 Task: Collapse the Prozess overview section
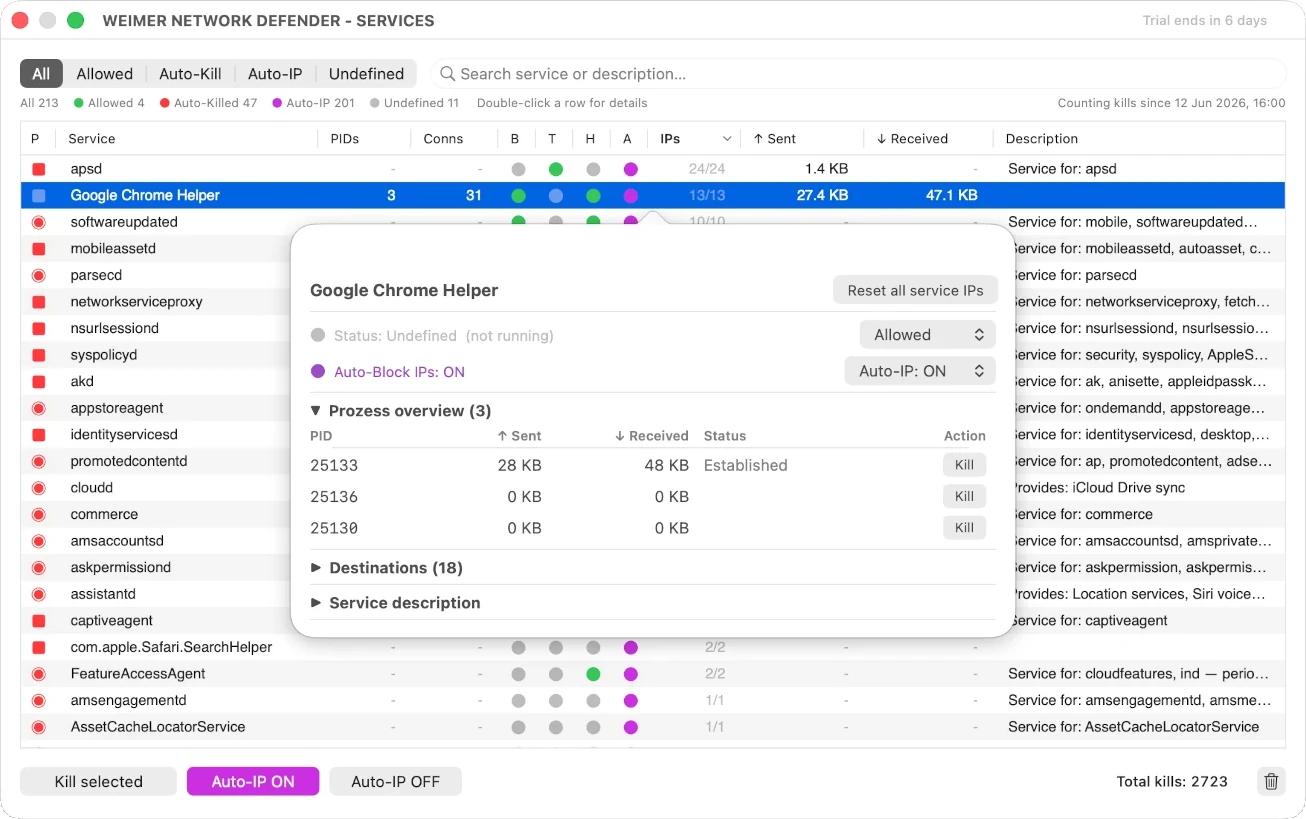click(x=316, y=411)
